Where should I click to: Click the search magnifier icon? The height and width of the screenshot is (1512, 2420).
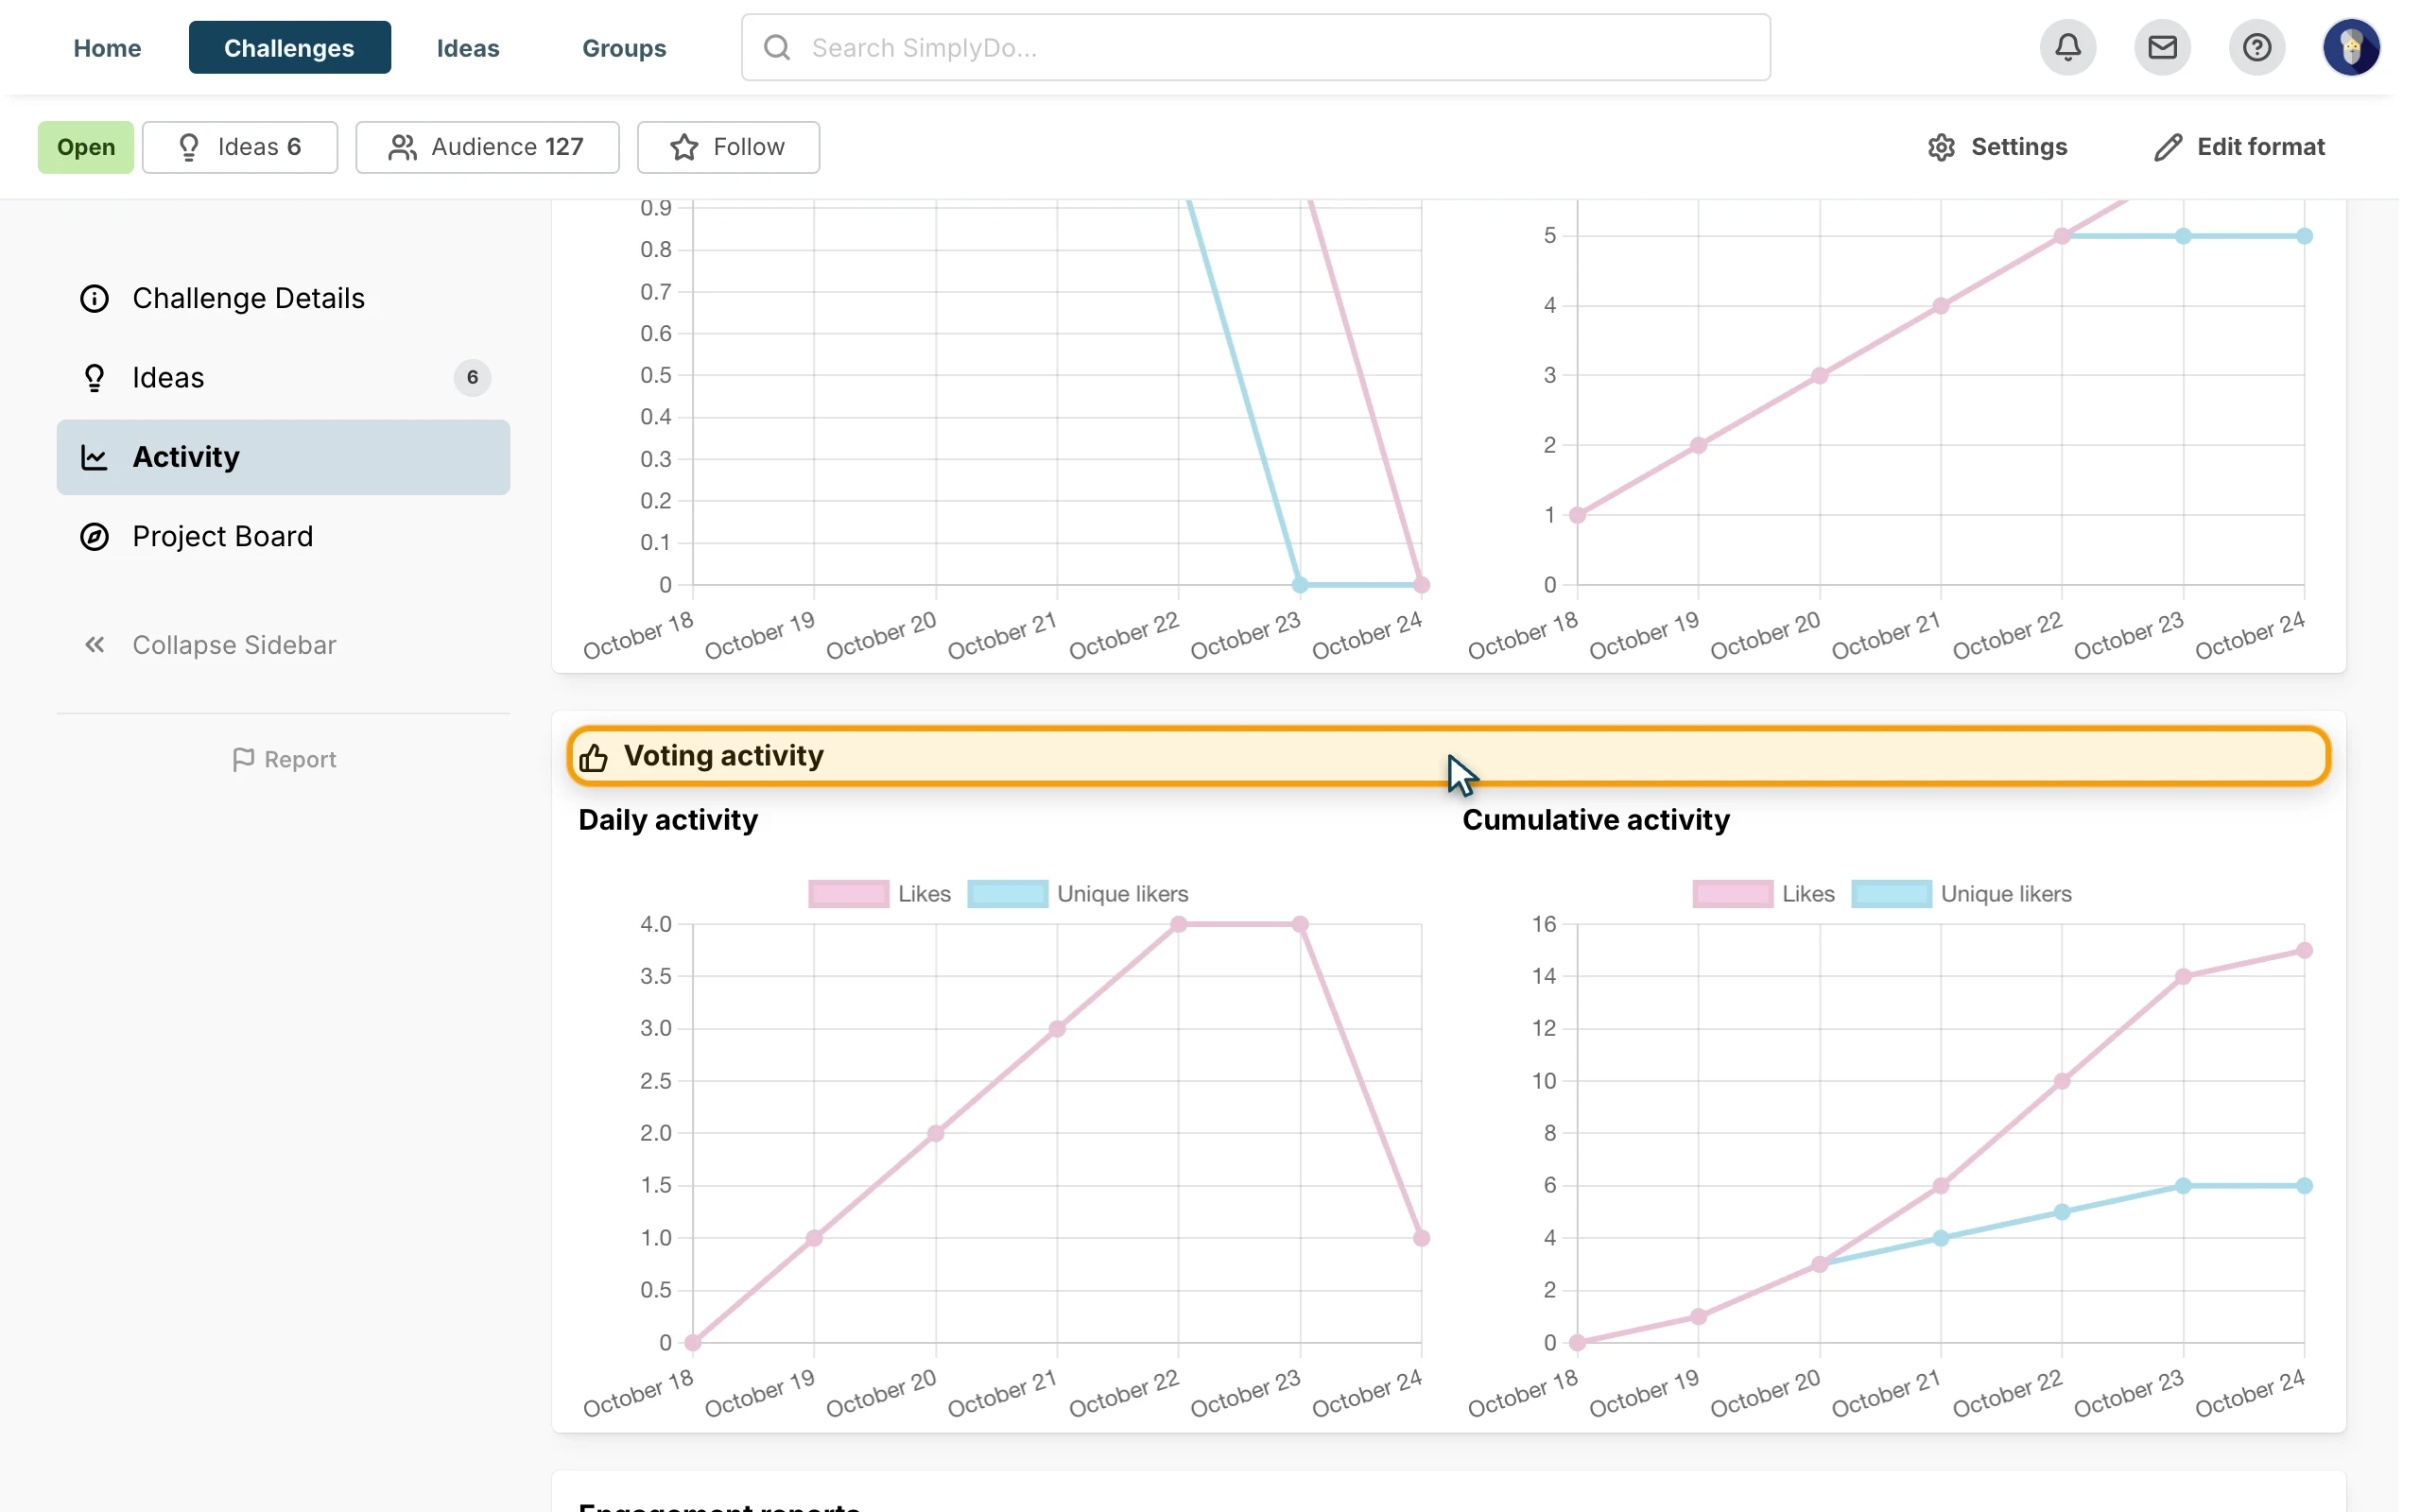point(777,47)
